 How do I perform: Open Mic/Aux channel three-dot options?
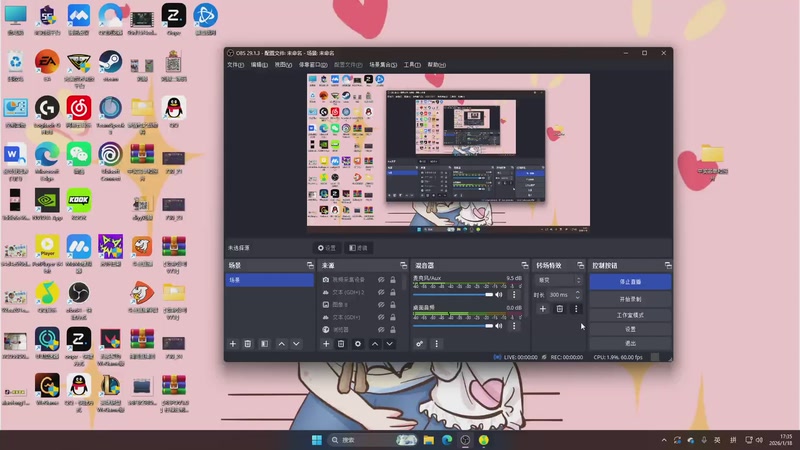pyautogui.click(x=514, y=294)
